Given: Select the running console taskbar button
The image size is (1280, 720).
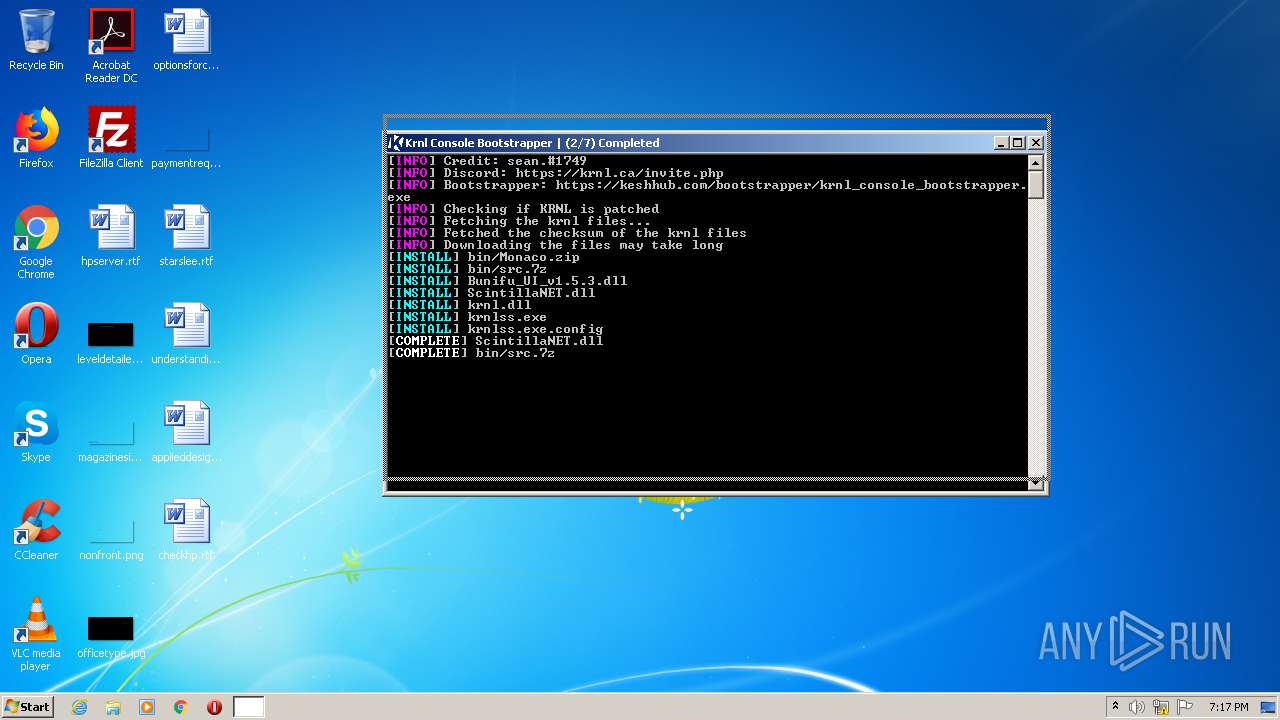Looking at the screenshot, I should coord(249,707).
